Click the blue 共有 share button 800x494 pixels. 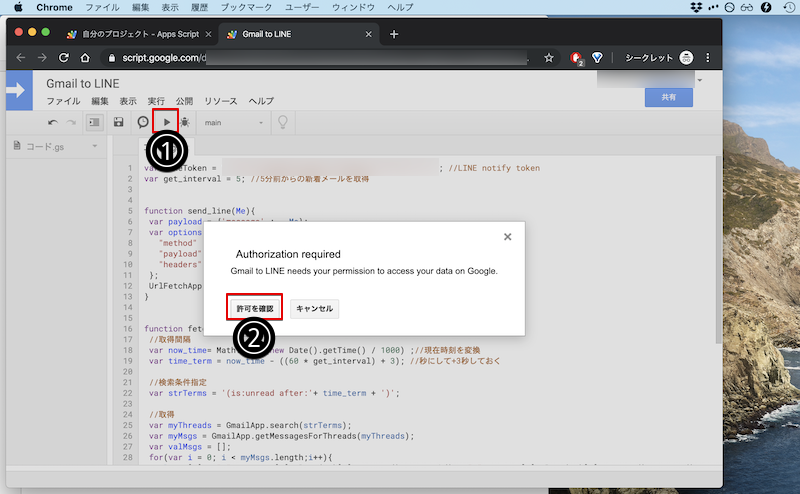point(669,97)
